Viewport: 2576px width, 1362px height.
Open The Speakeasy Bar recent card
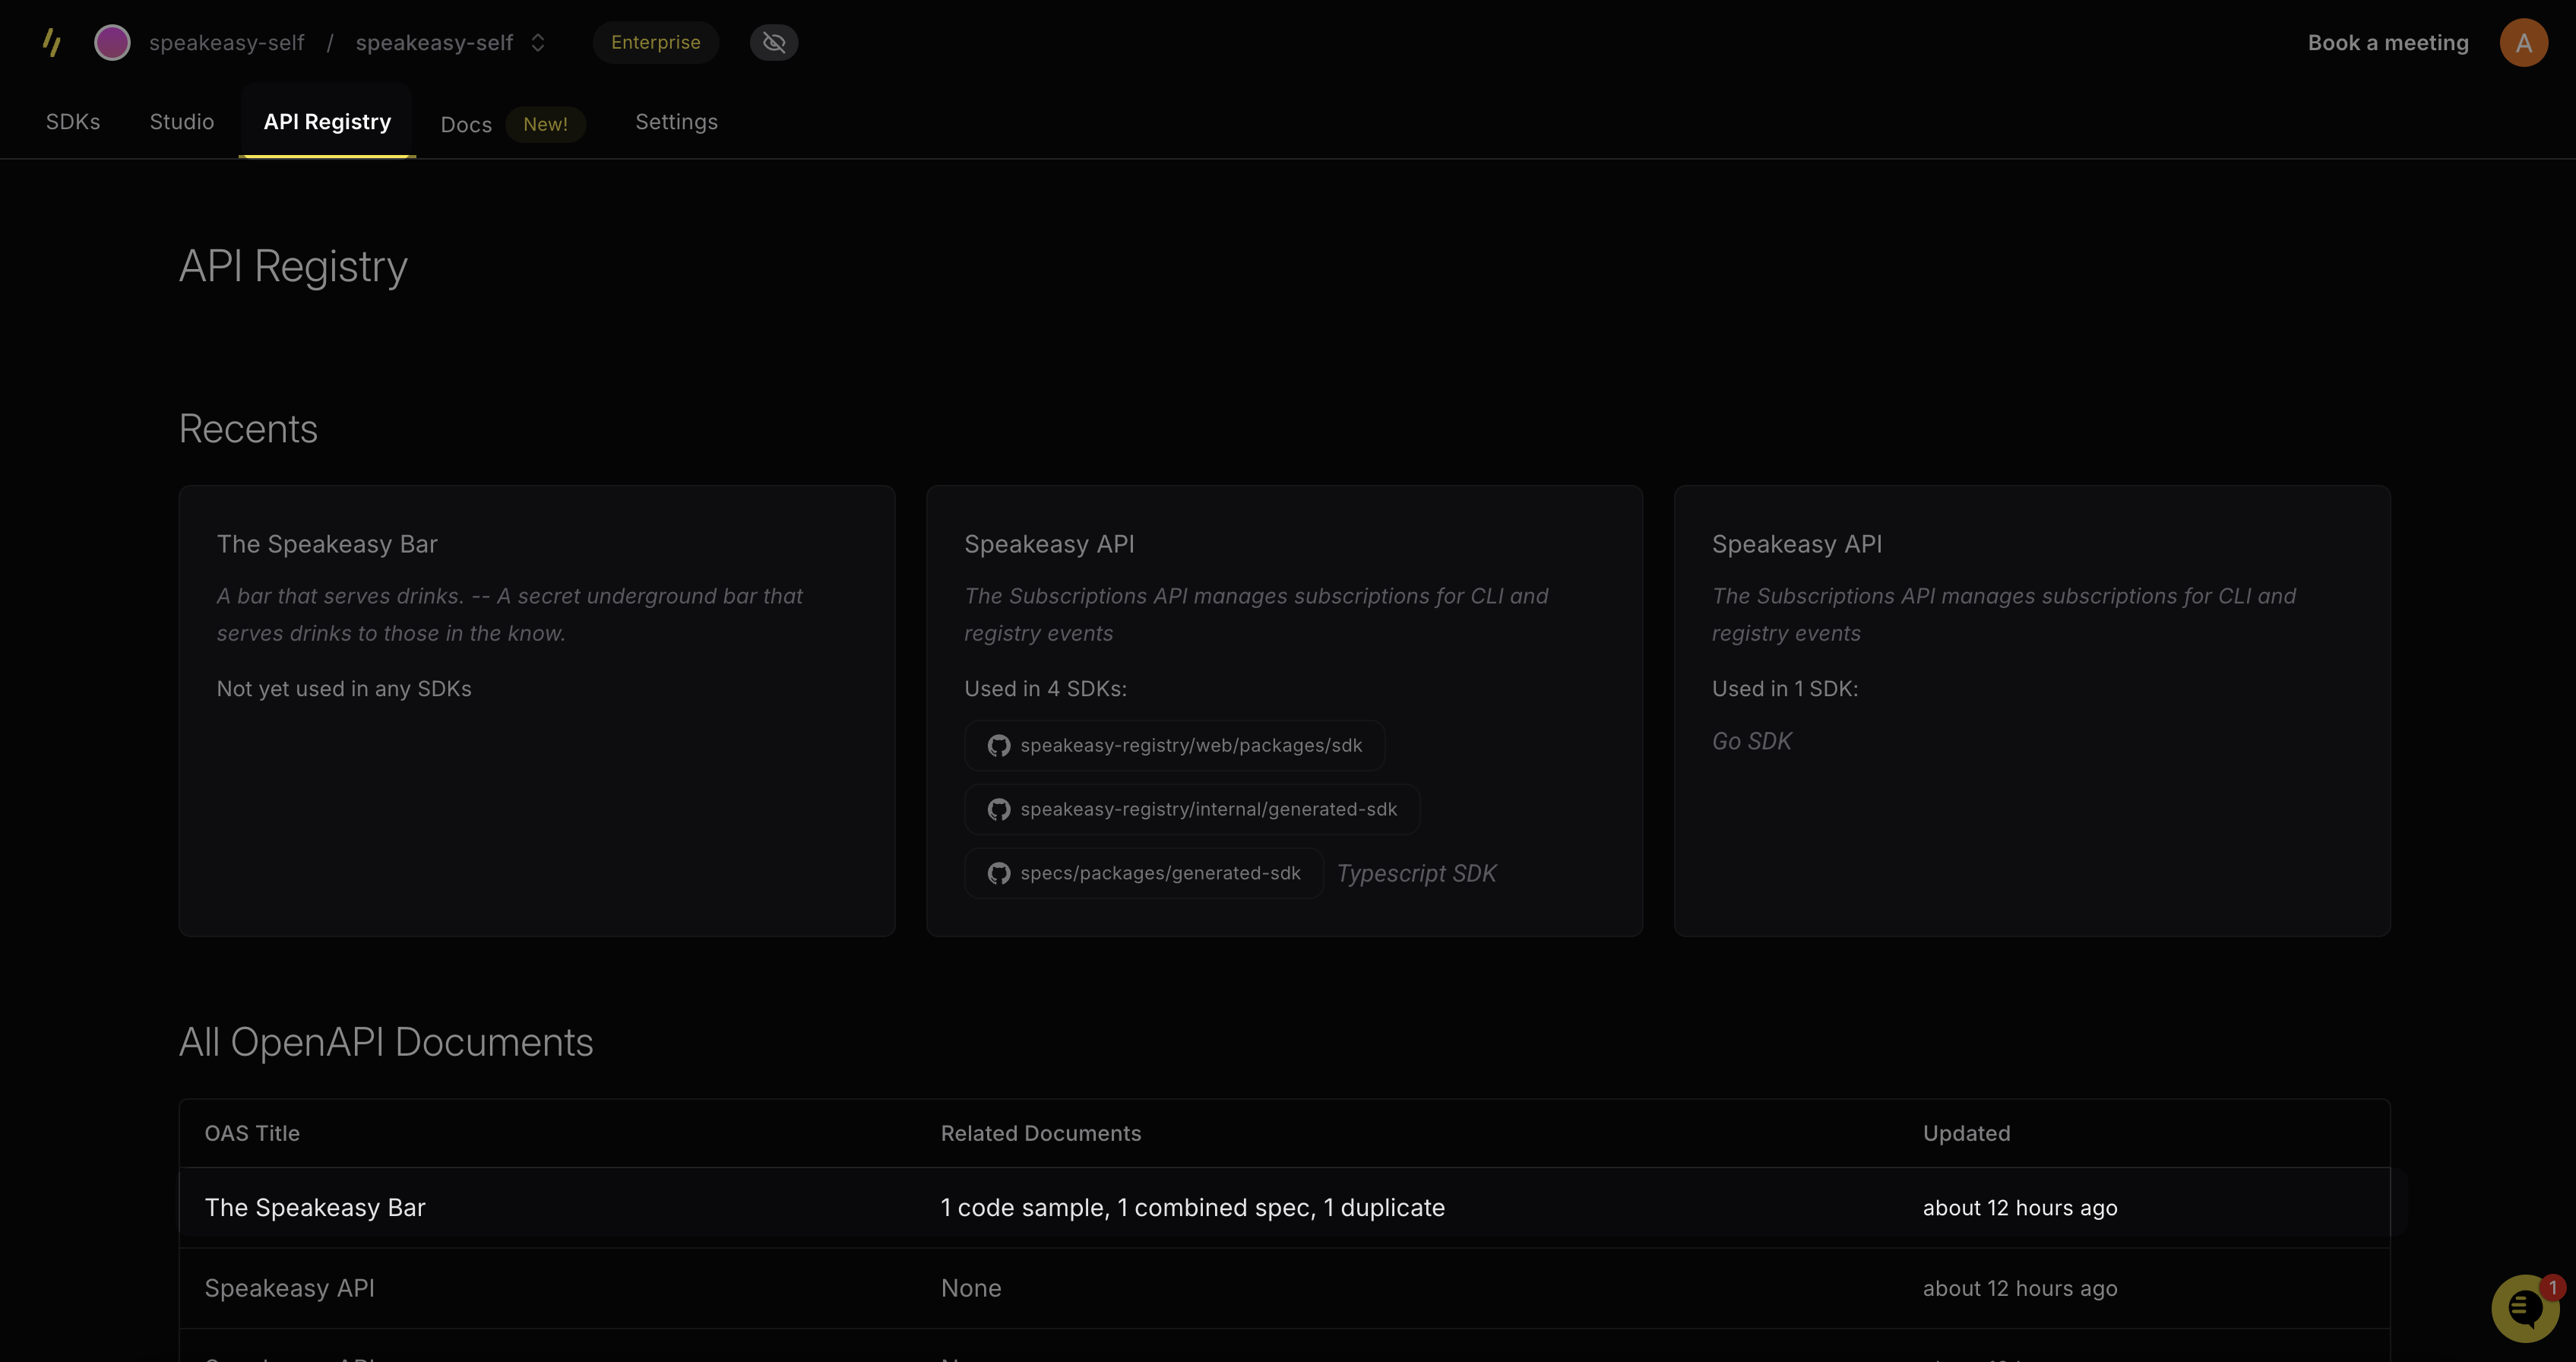click(x=537, y=711)
